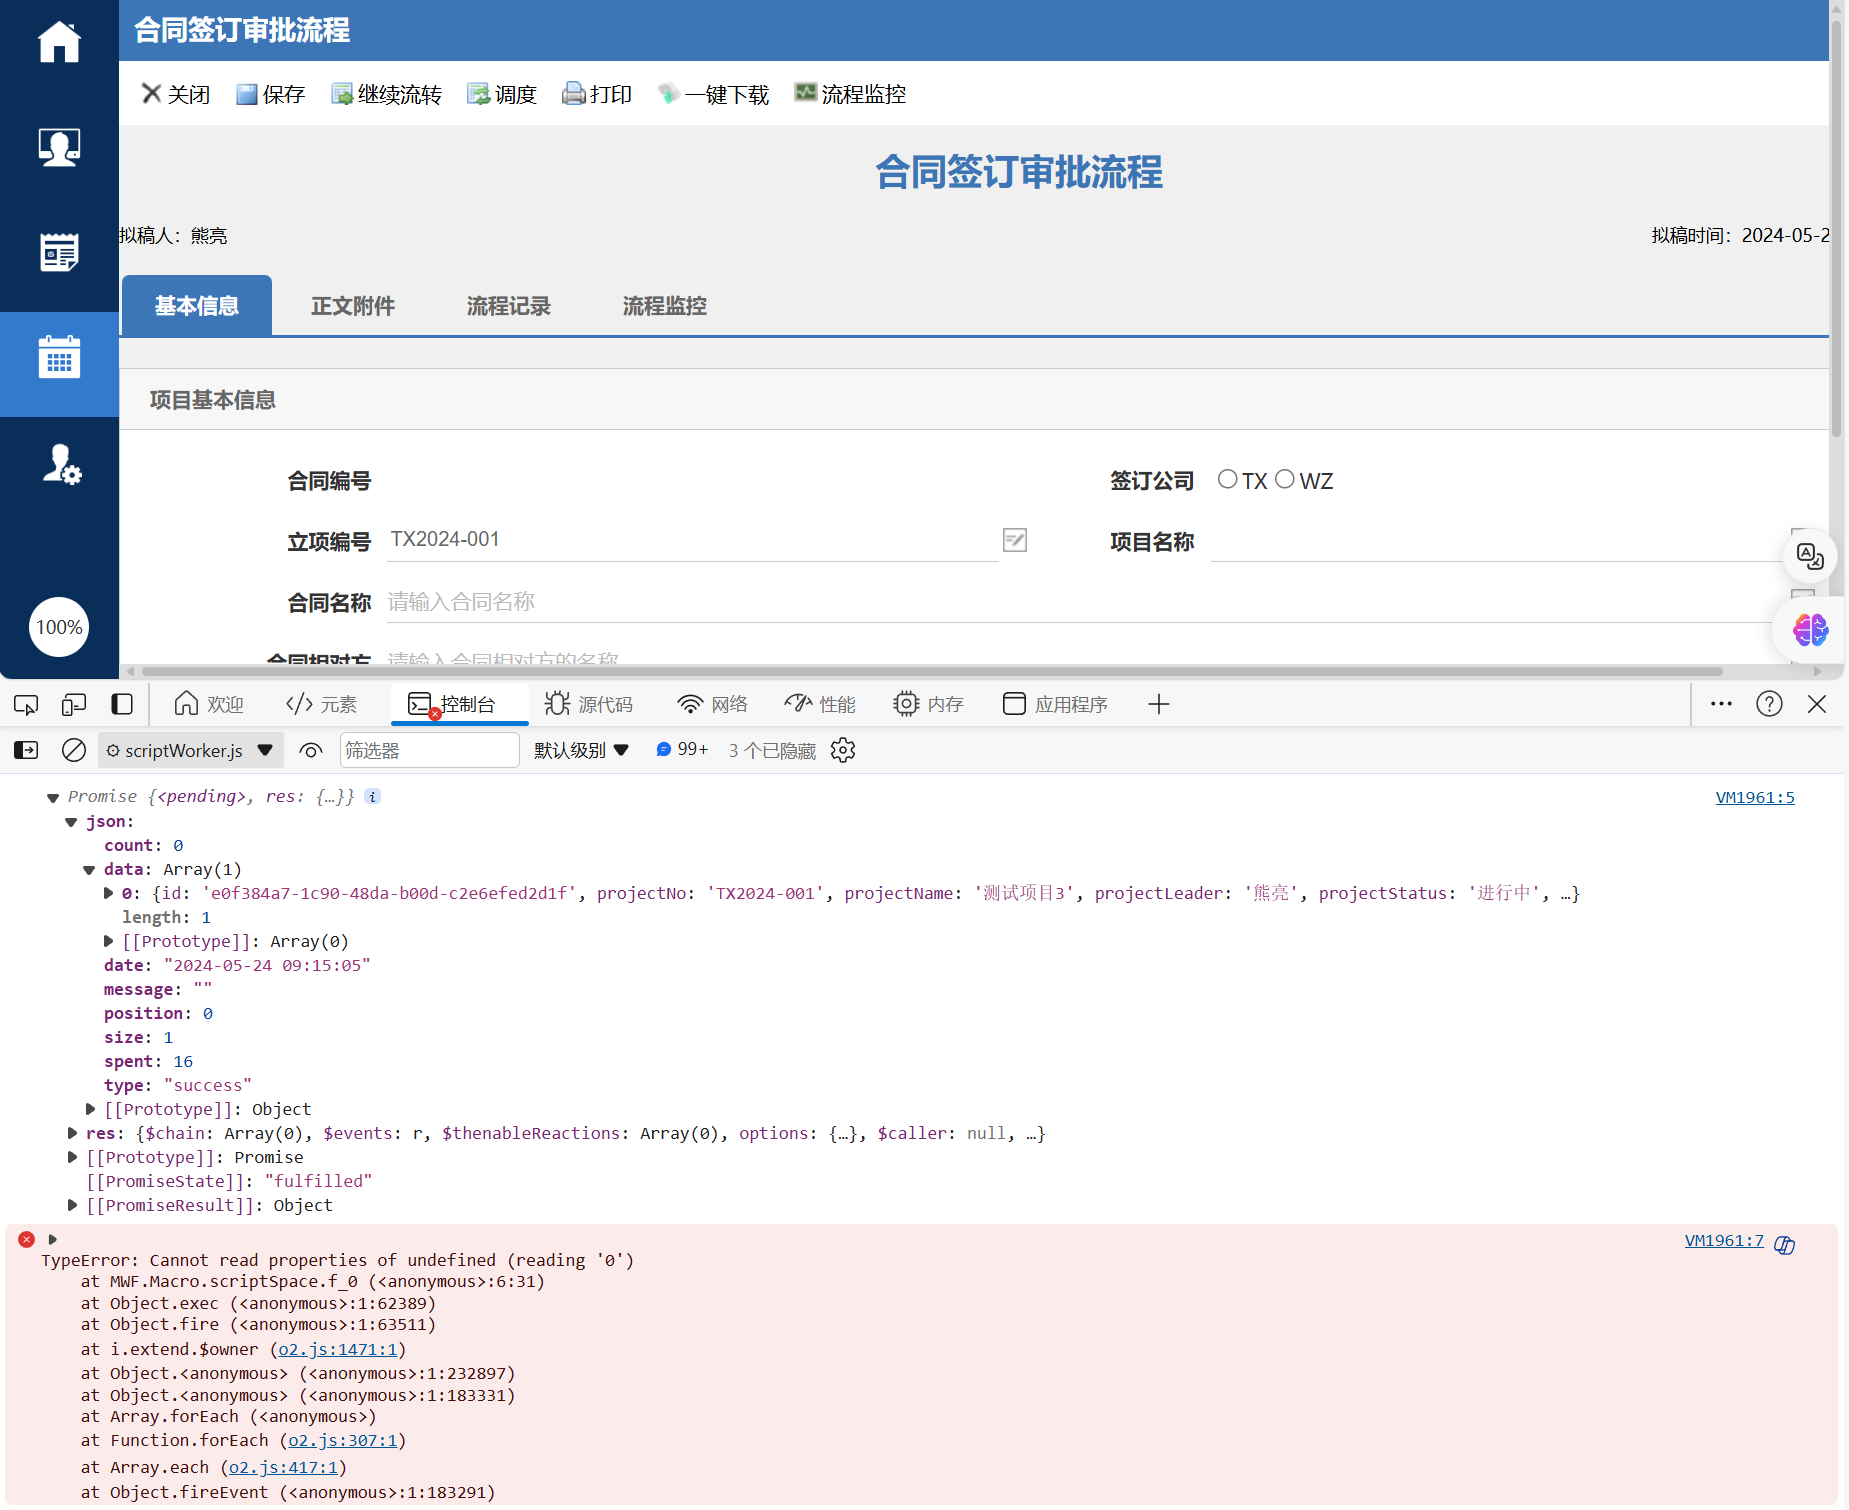Switch to the 流程记录 tab
Screen dimensions: 1849x1510
(x=509, y=305)
